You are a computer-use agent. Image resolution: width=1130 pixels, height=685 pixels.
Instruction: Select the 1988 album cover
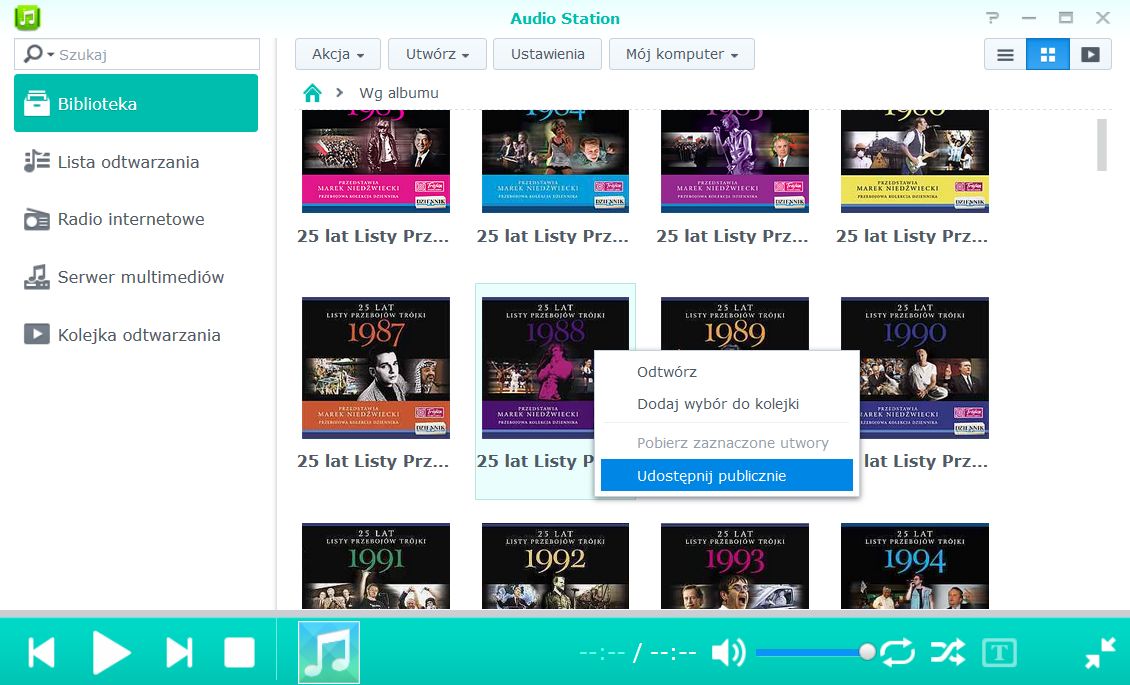pyautogui.click(x=537, y=367)
